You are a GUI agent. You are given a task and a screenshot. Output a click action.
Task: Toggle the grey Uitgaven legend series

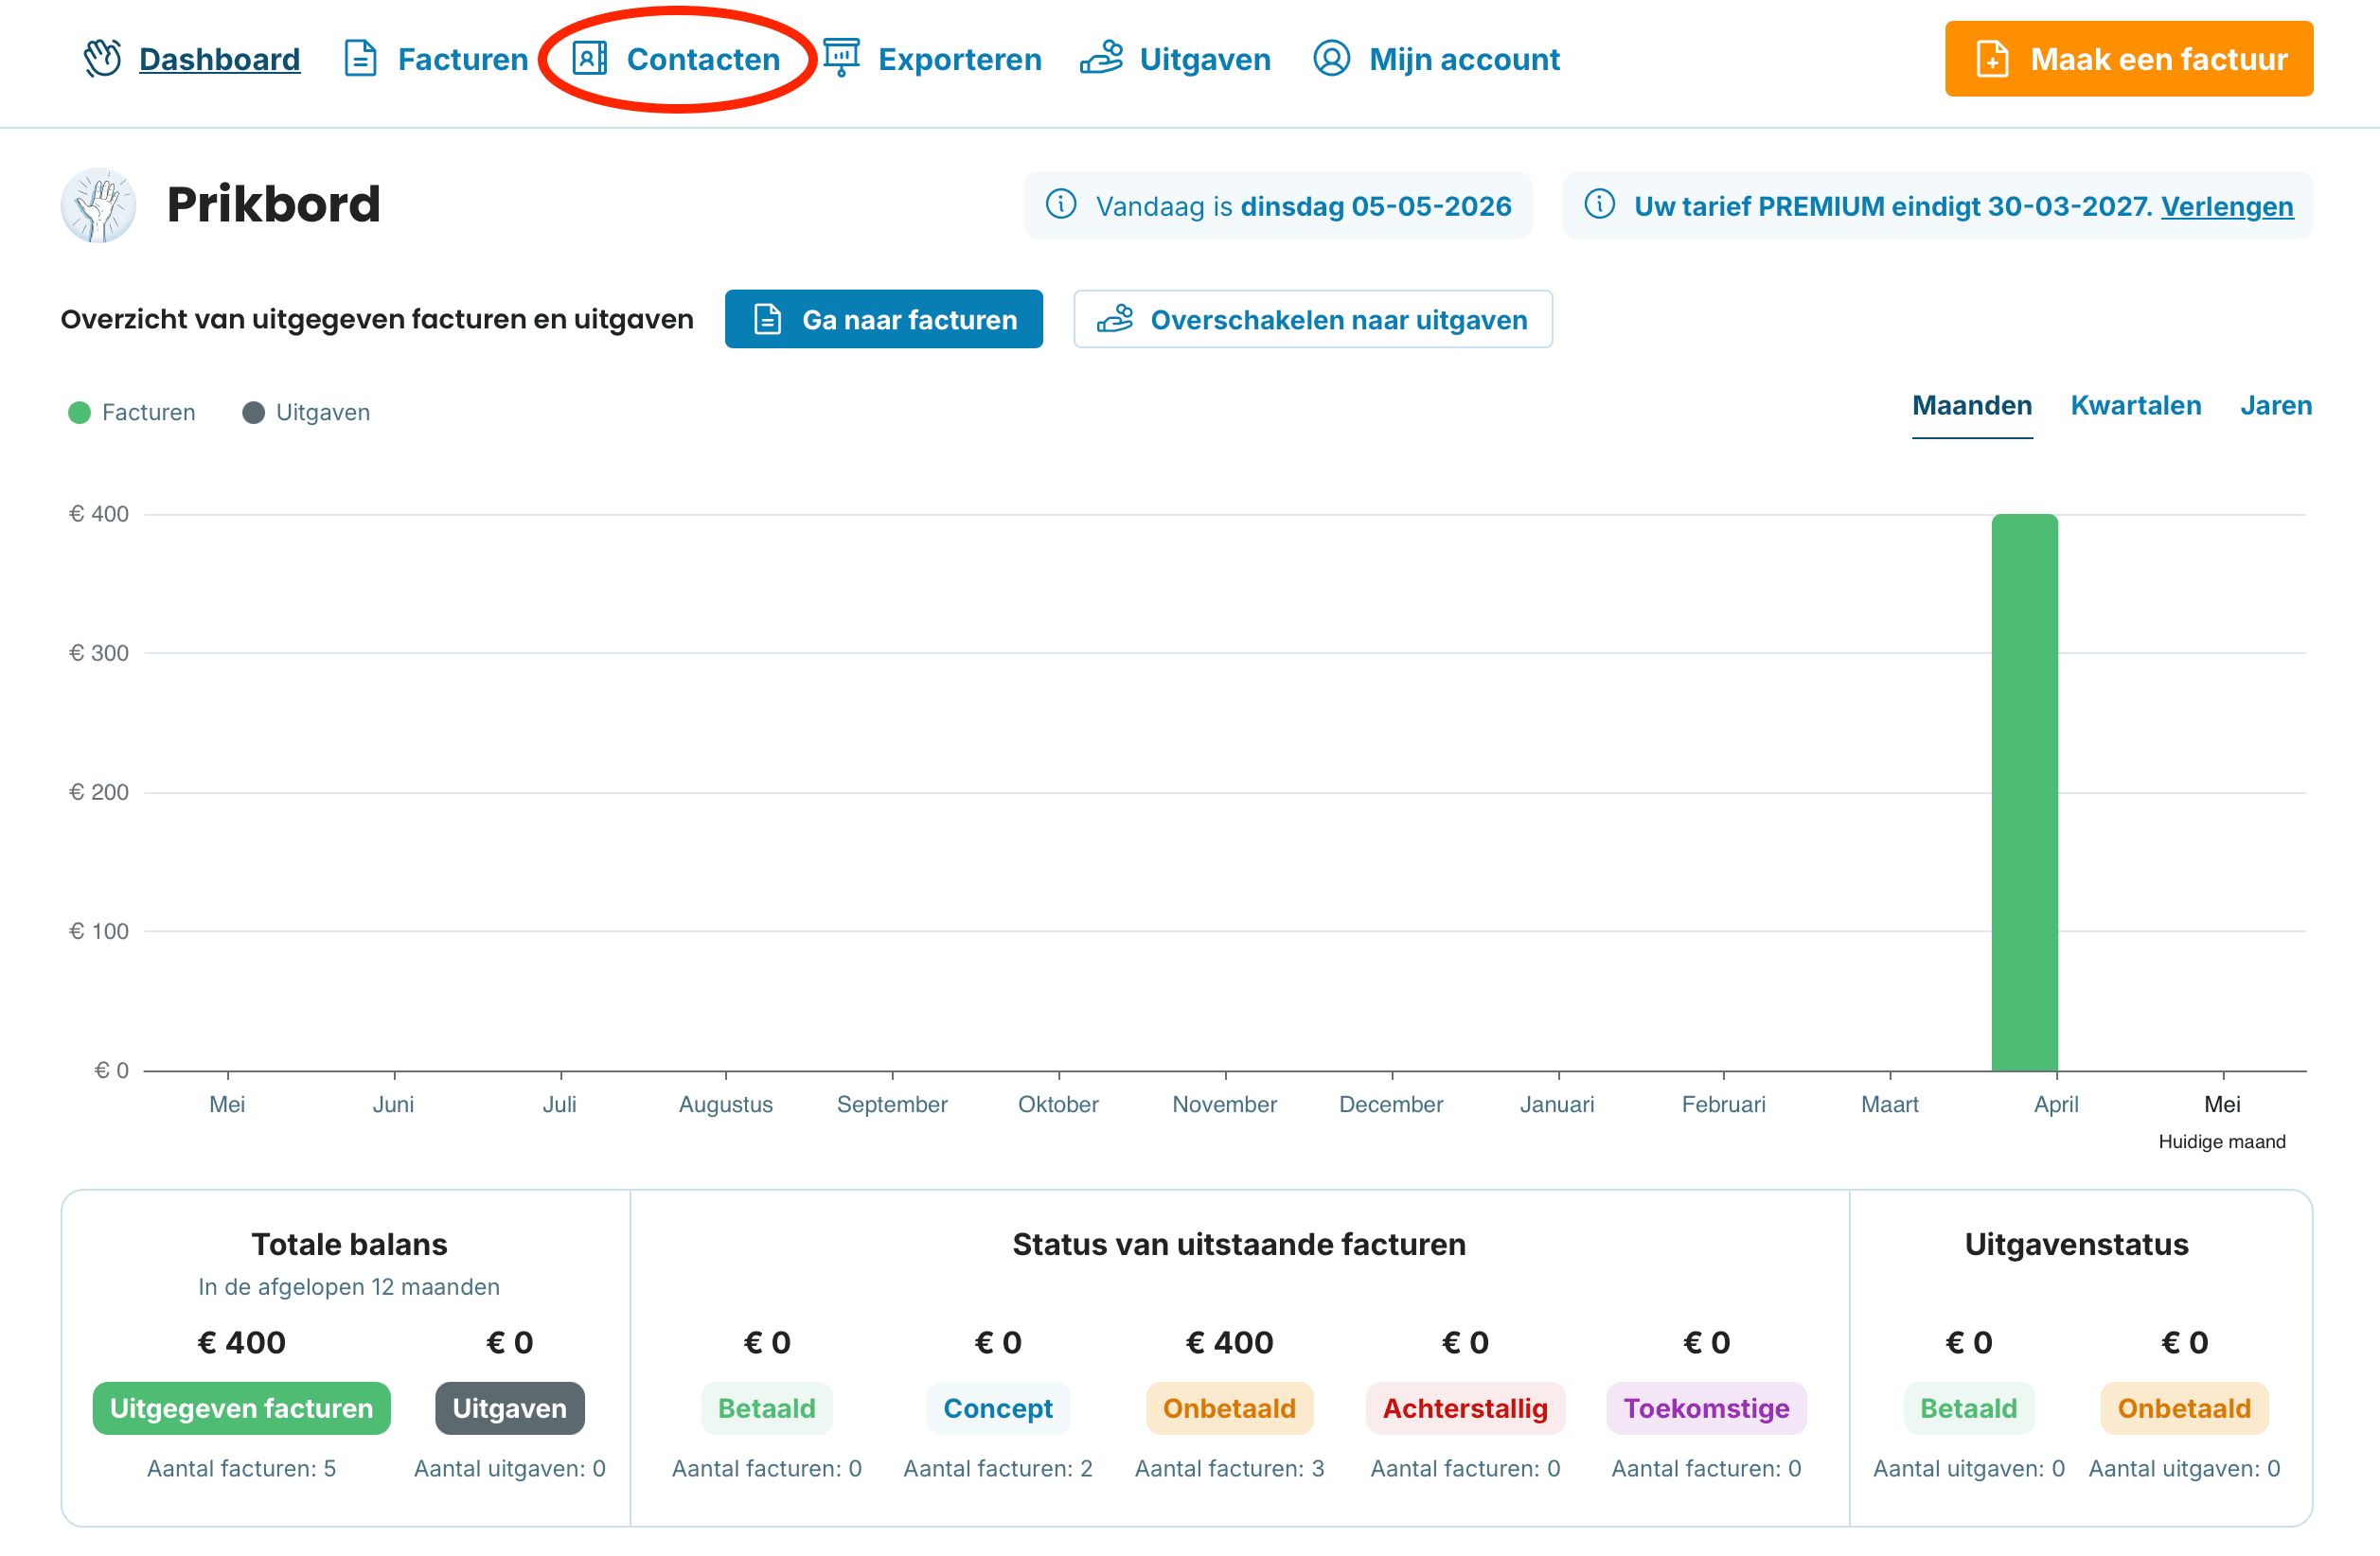pos(306,412)
